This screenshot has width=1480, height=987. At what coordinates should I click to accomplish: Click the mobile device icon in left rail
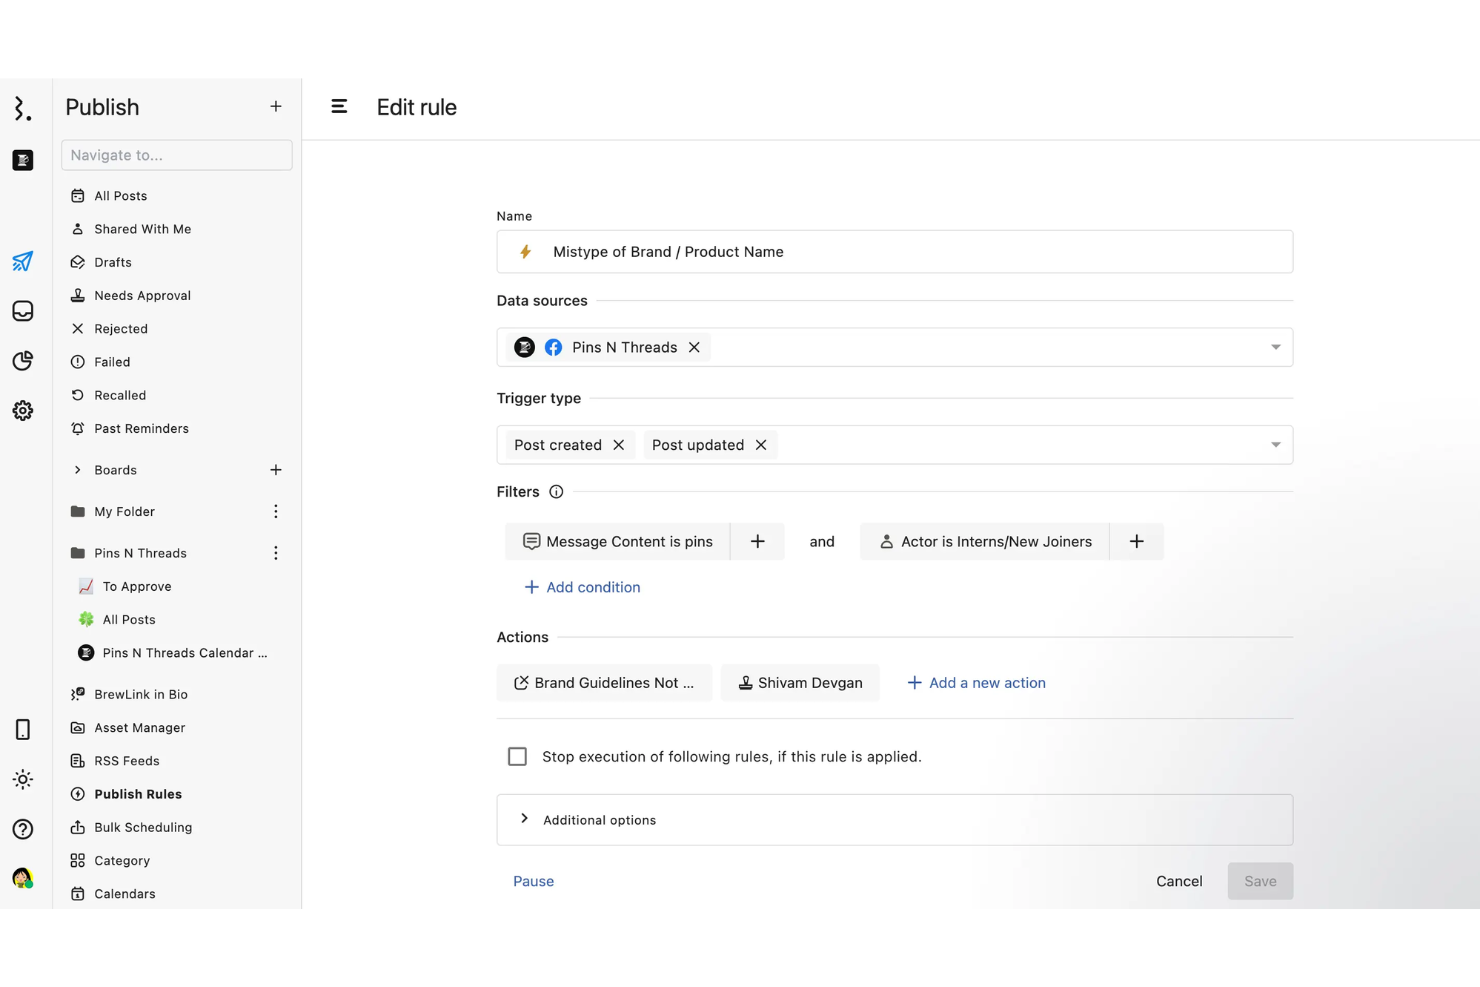tap(22, 729)
